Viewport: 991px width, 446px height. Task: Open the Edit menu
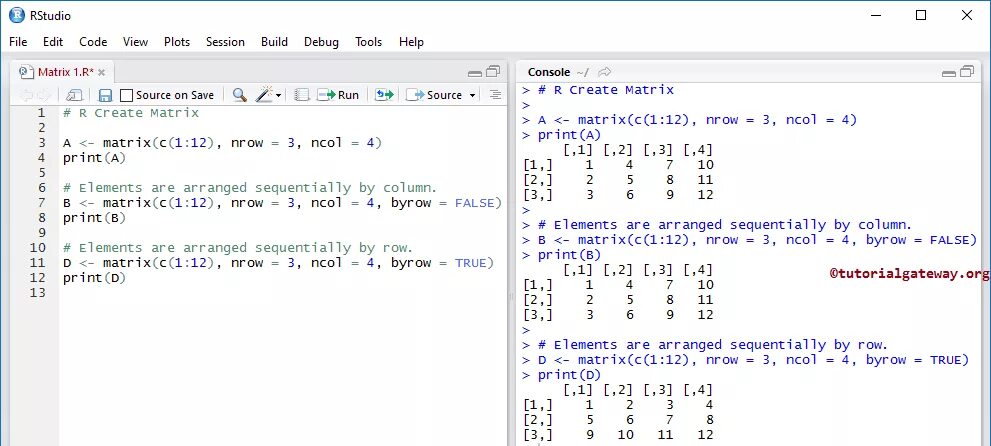(53, 42)
